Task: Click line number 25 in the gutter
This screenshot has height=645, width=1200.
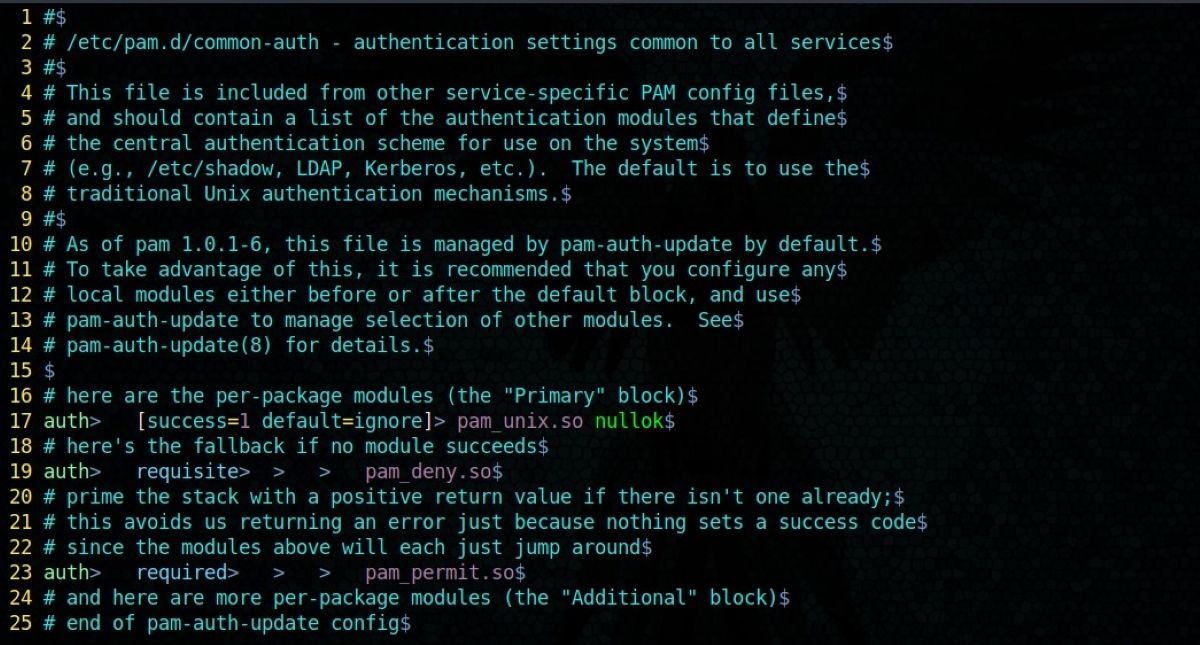Action: 21,623
